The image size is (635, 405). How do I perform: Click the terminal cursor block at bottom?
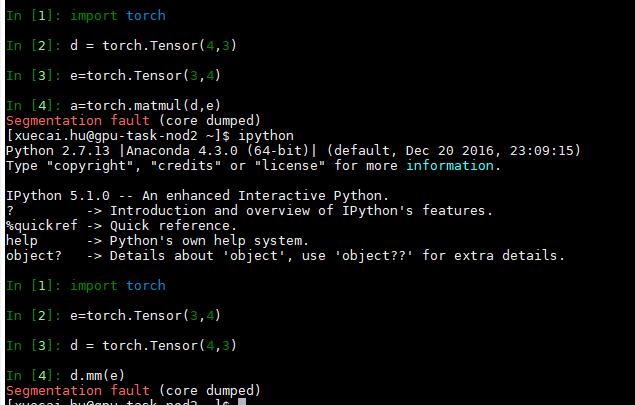242,402
